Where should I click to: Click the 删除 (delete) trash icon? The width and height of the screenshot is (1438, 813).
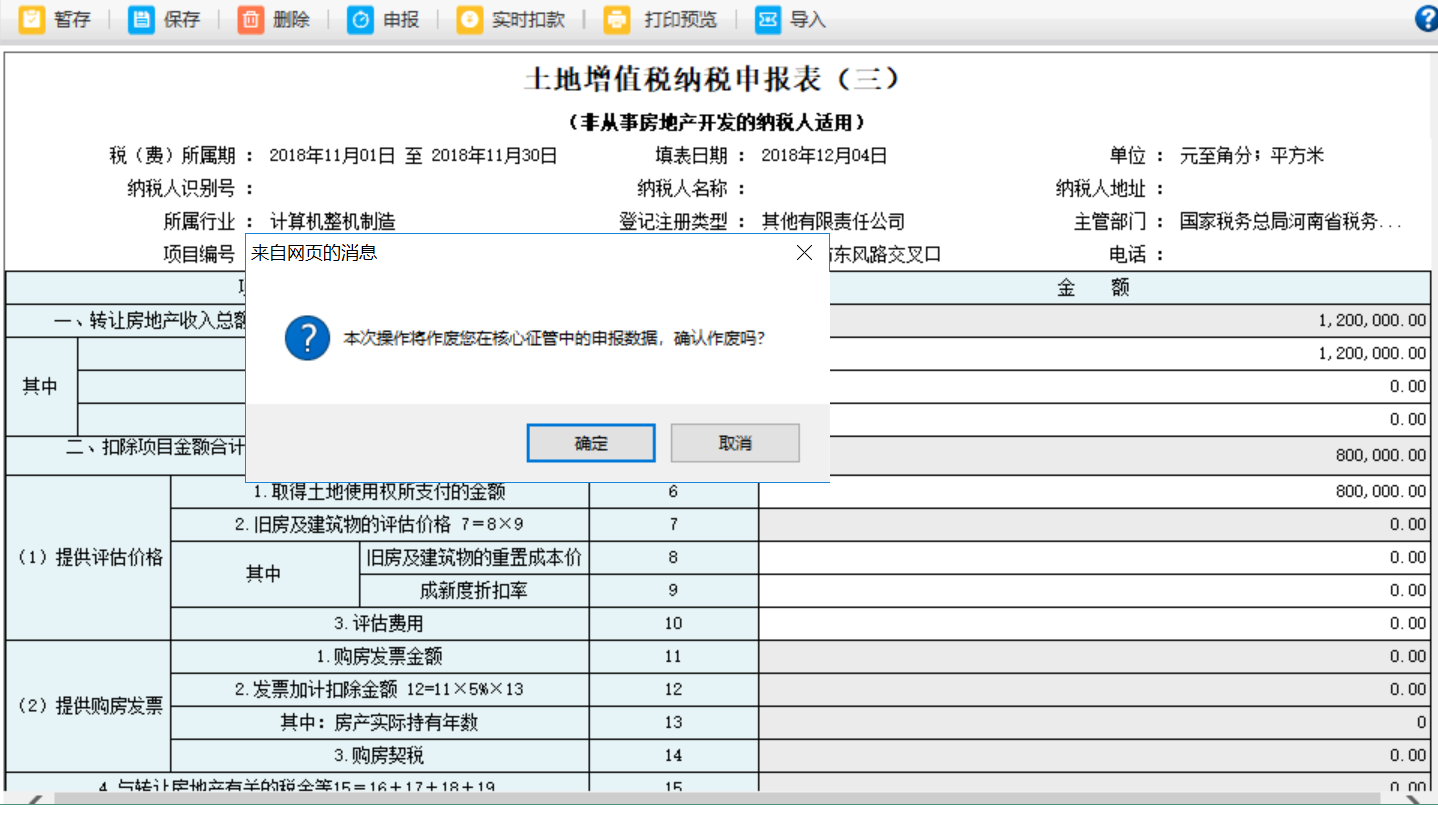coord(251,19)
